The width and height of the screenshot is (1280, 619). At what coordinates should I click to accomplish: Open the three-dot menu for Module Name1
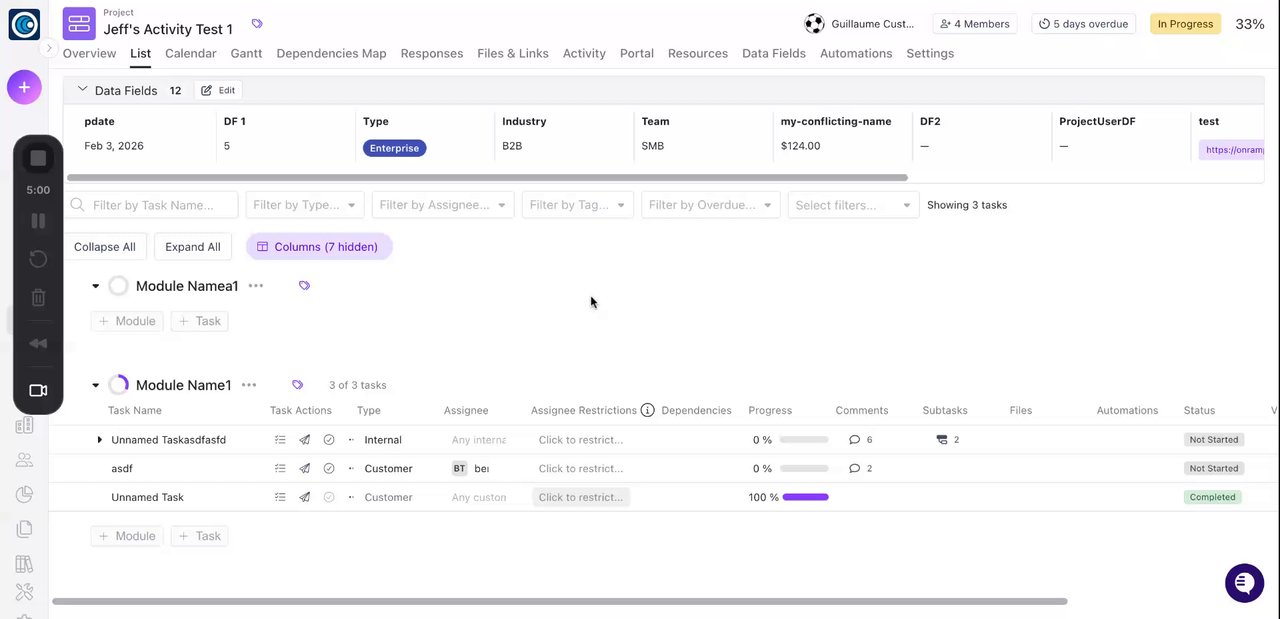tap(249, 385)
